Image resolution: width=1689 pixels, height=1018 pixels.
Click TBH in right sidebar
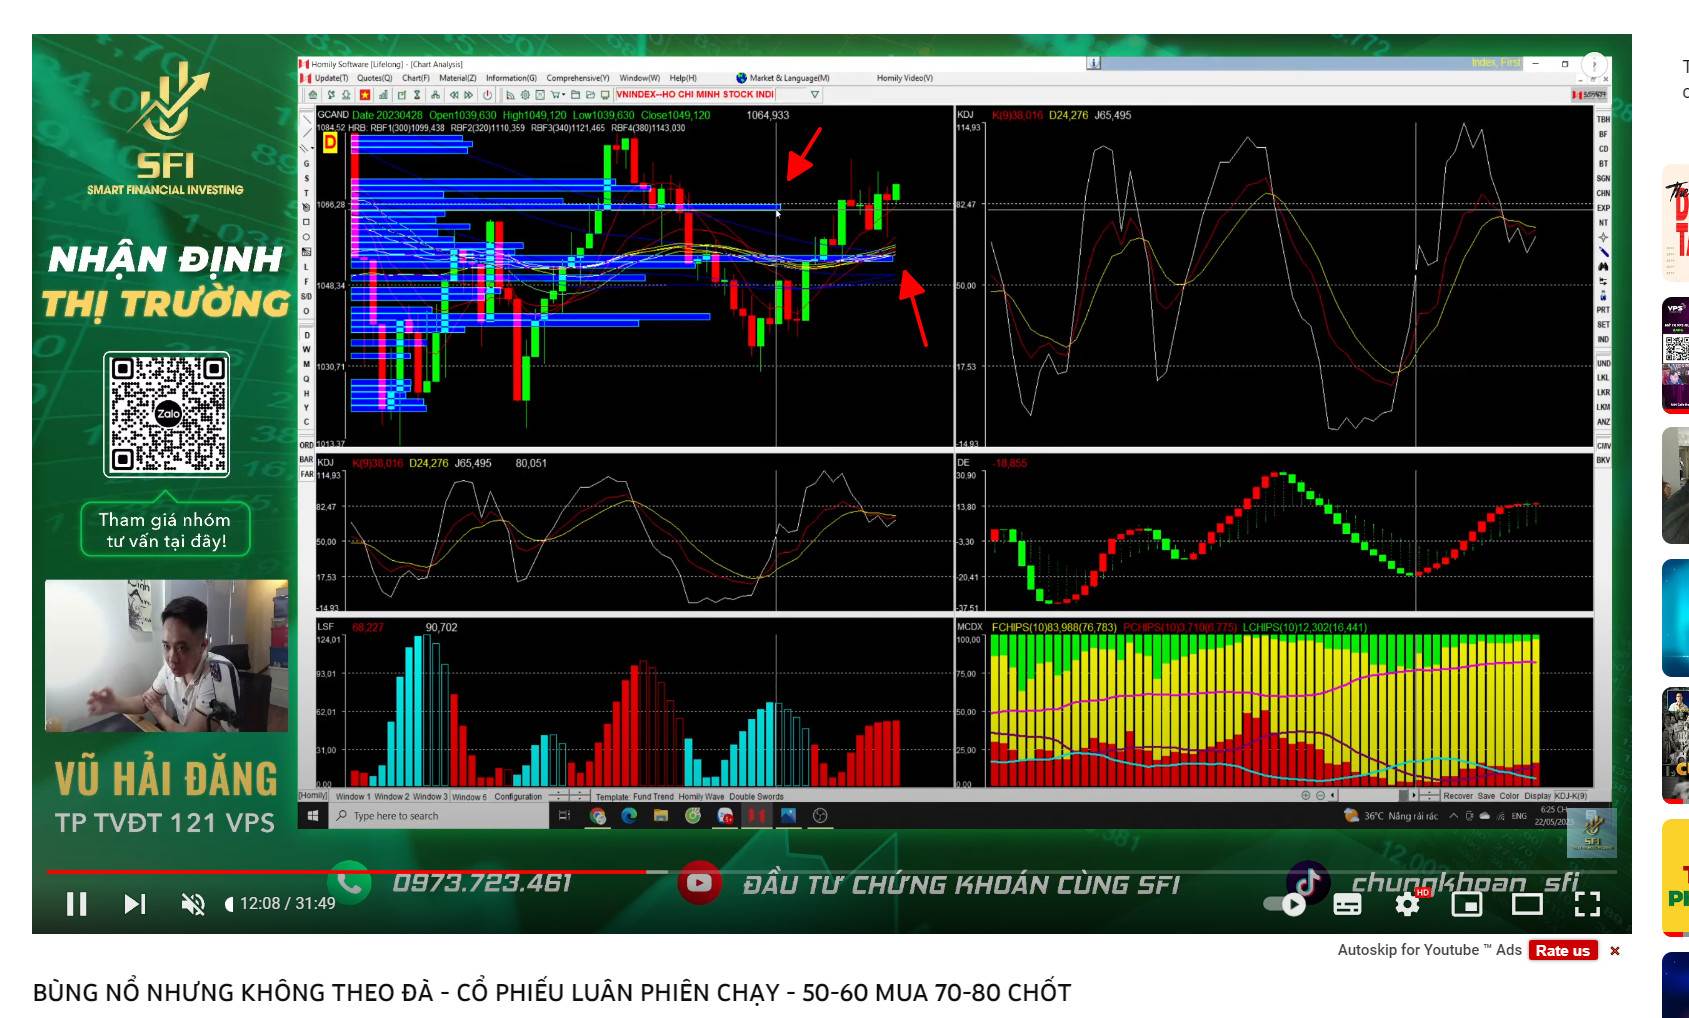1603,119
